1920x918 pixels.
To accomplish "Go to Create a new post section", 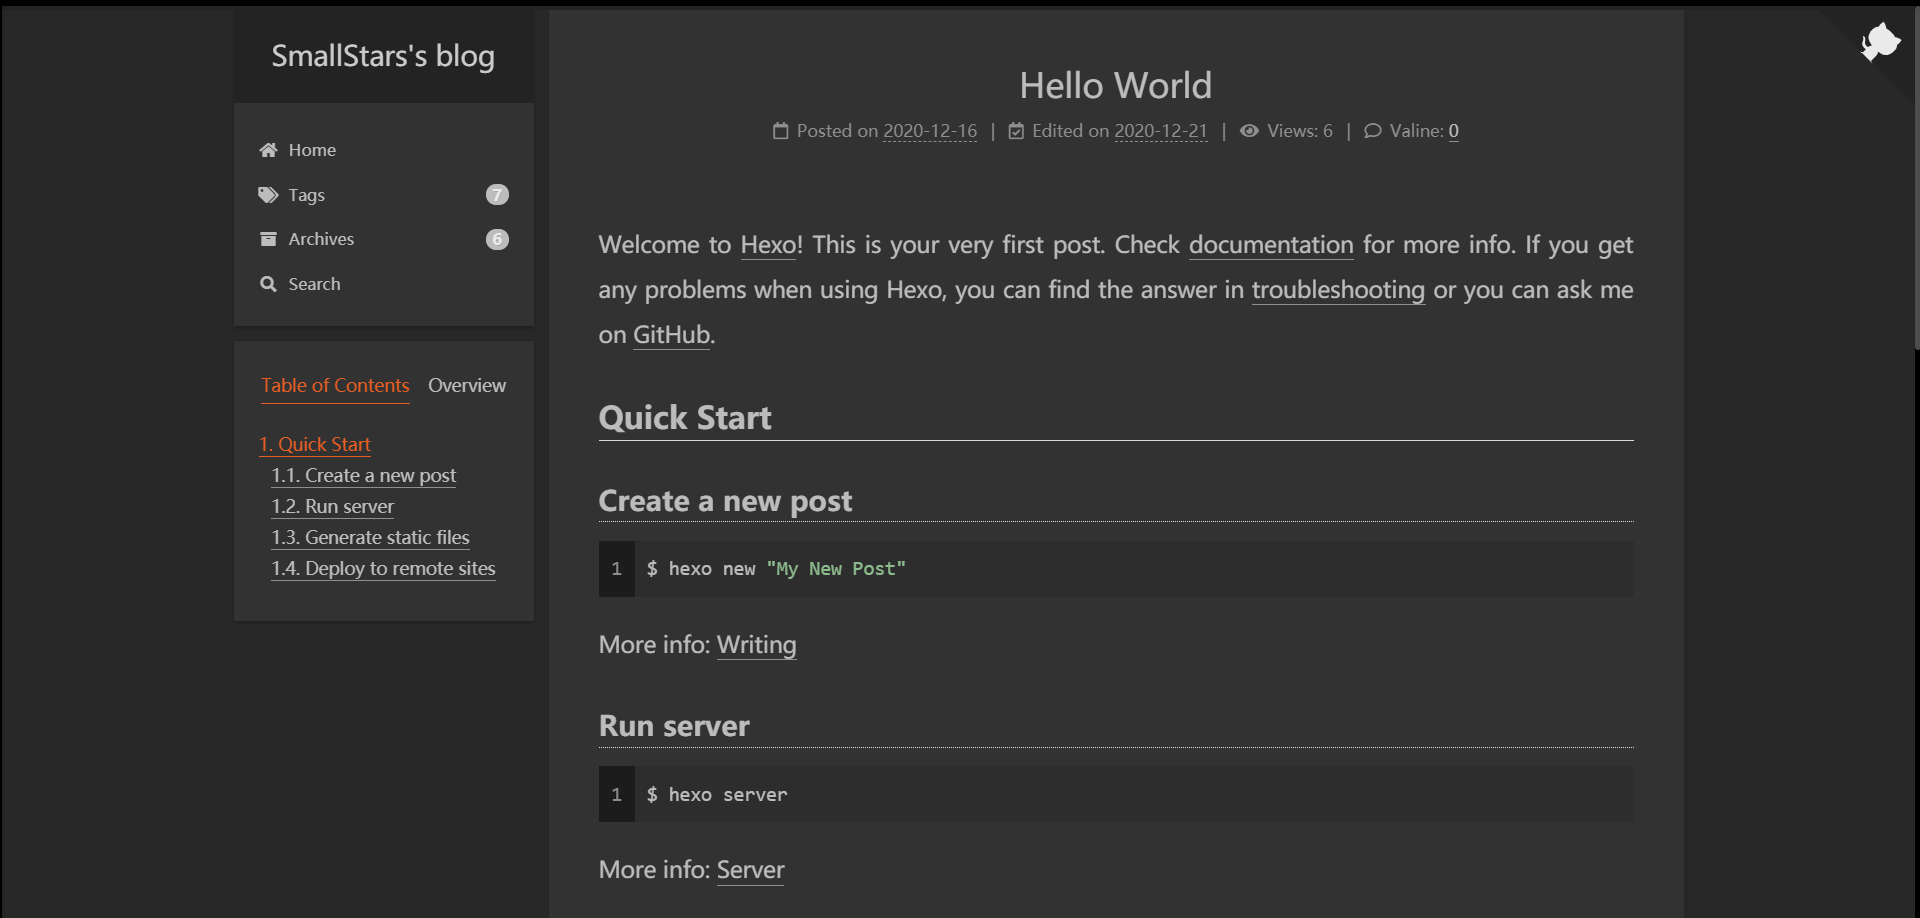I will pos(364,475).
